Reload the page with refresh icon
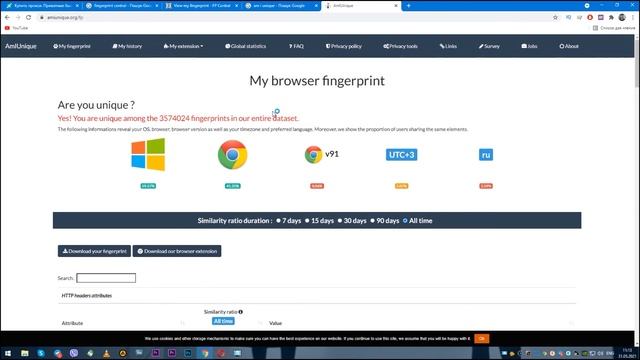640x360 pixels. (29, 17)
